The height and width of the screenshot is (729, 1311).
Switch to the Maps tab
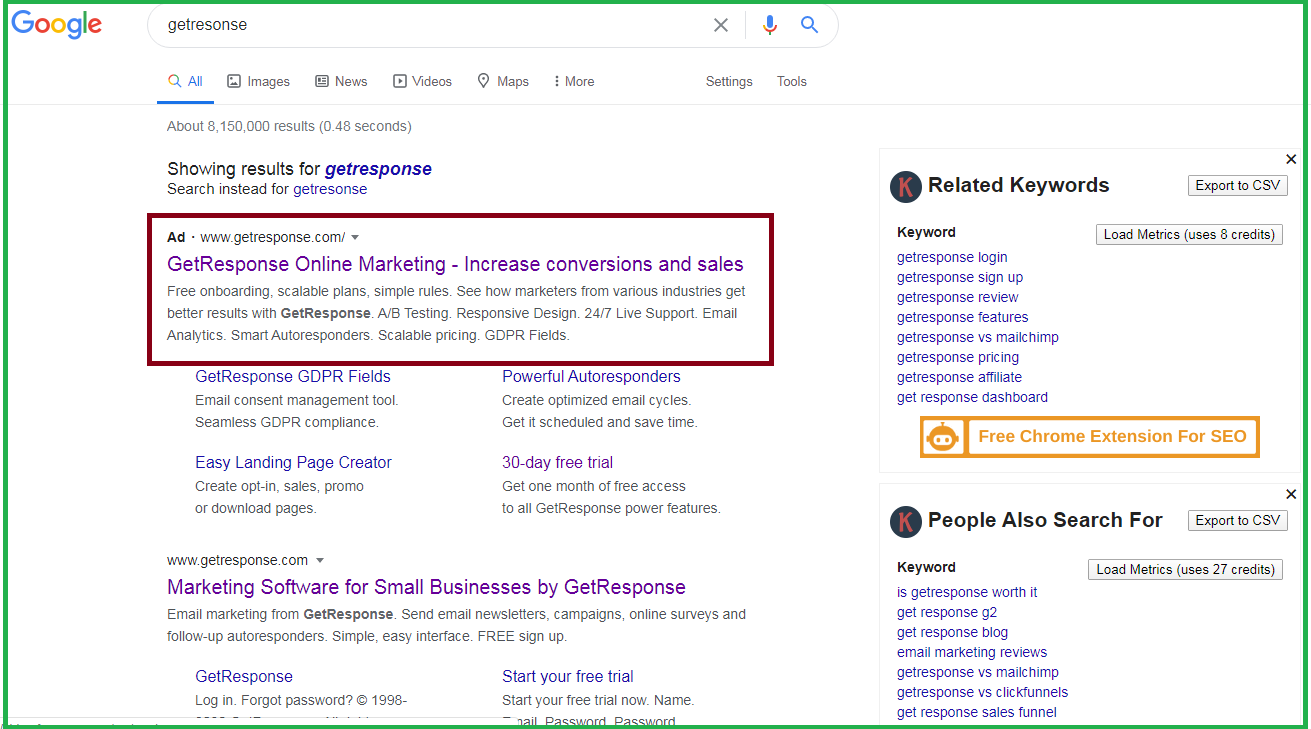[x=503, y=82]
